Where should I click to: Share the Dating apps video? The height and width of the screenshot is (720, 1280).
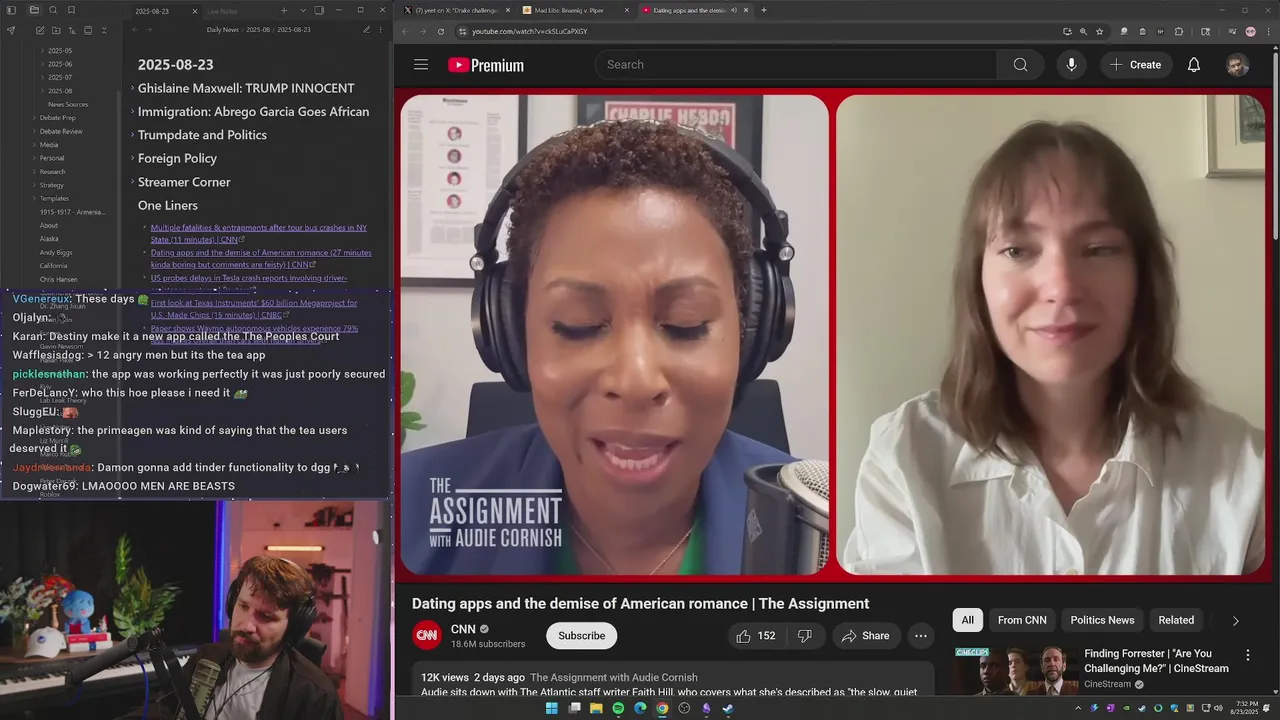865,636
